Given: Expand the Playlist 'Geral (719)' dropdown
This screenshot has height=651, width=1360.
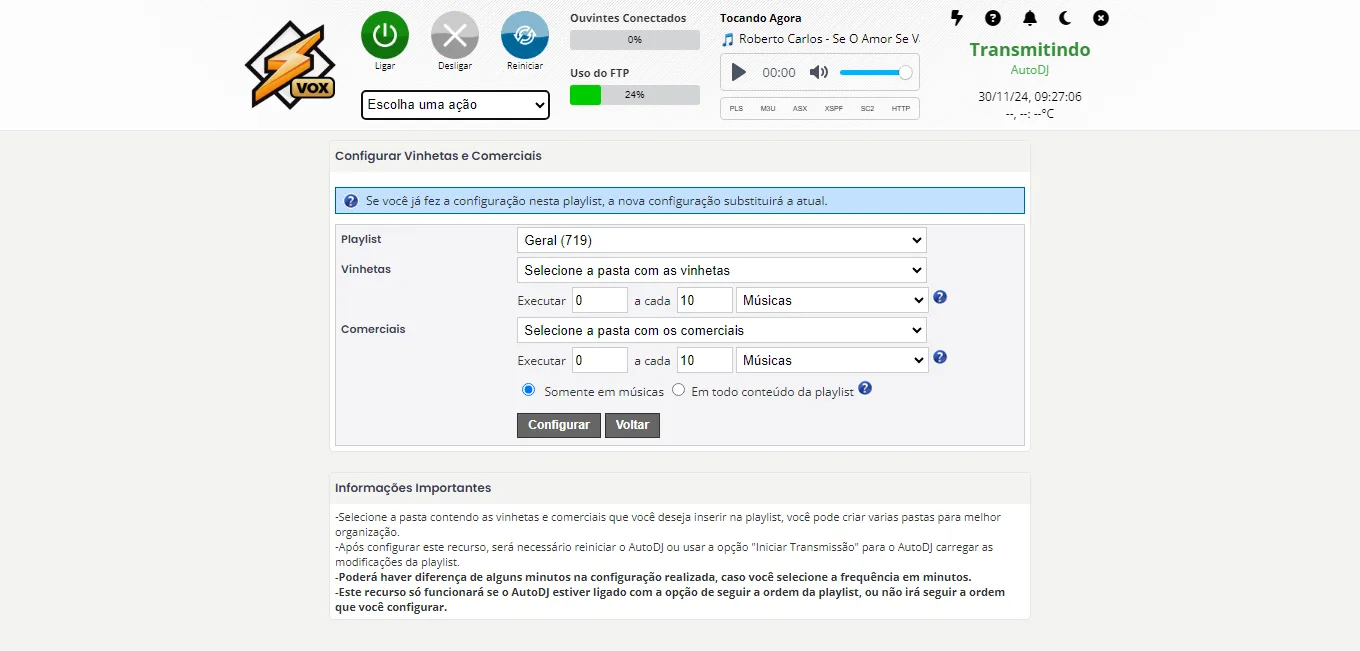Looking at the screenshot, I should click(721, 240).
